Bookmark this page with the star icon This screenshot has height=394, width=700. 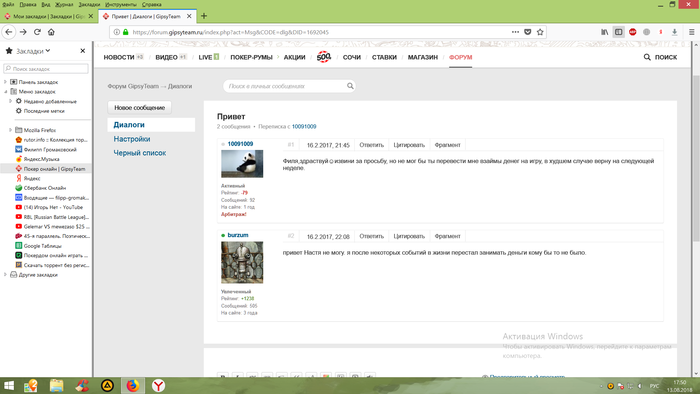pos(540,32)
